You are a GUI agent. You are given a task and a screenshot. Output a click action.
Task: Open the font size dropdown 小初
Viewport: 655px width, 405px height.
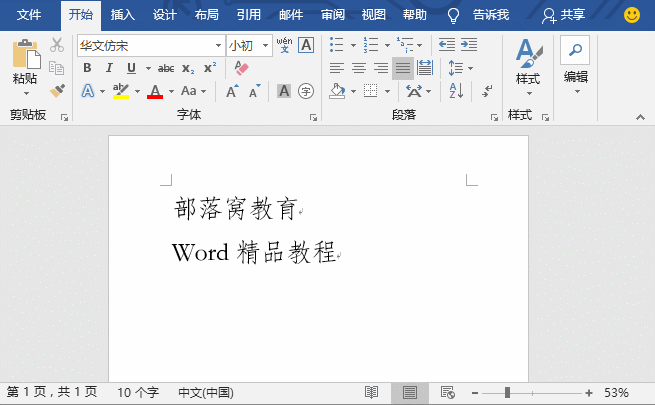click(265, 45)
